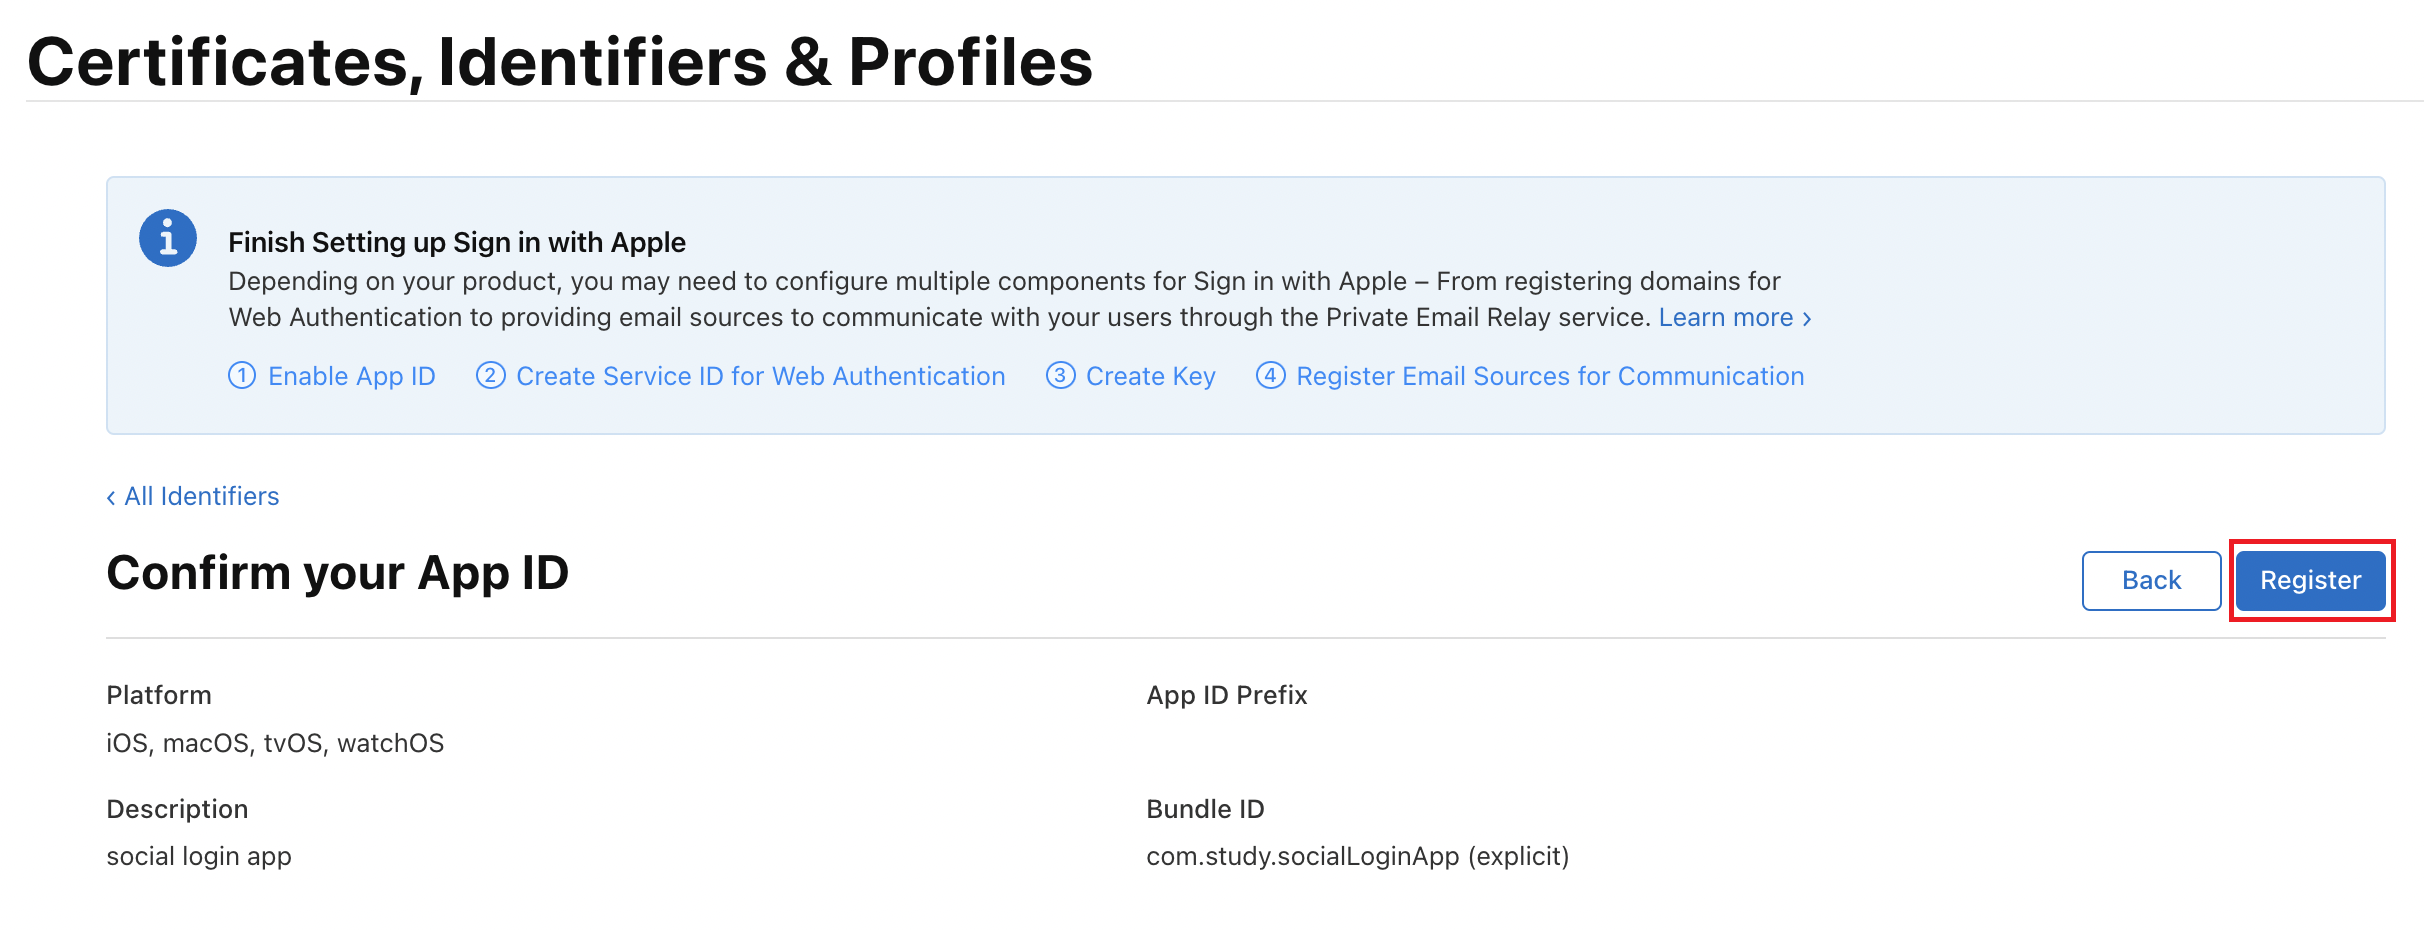Open the Create Key step link
This screenshot has height=930, width=2424.
click(x=1151, y=377)
